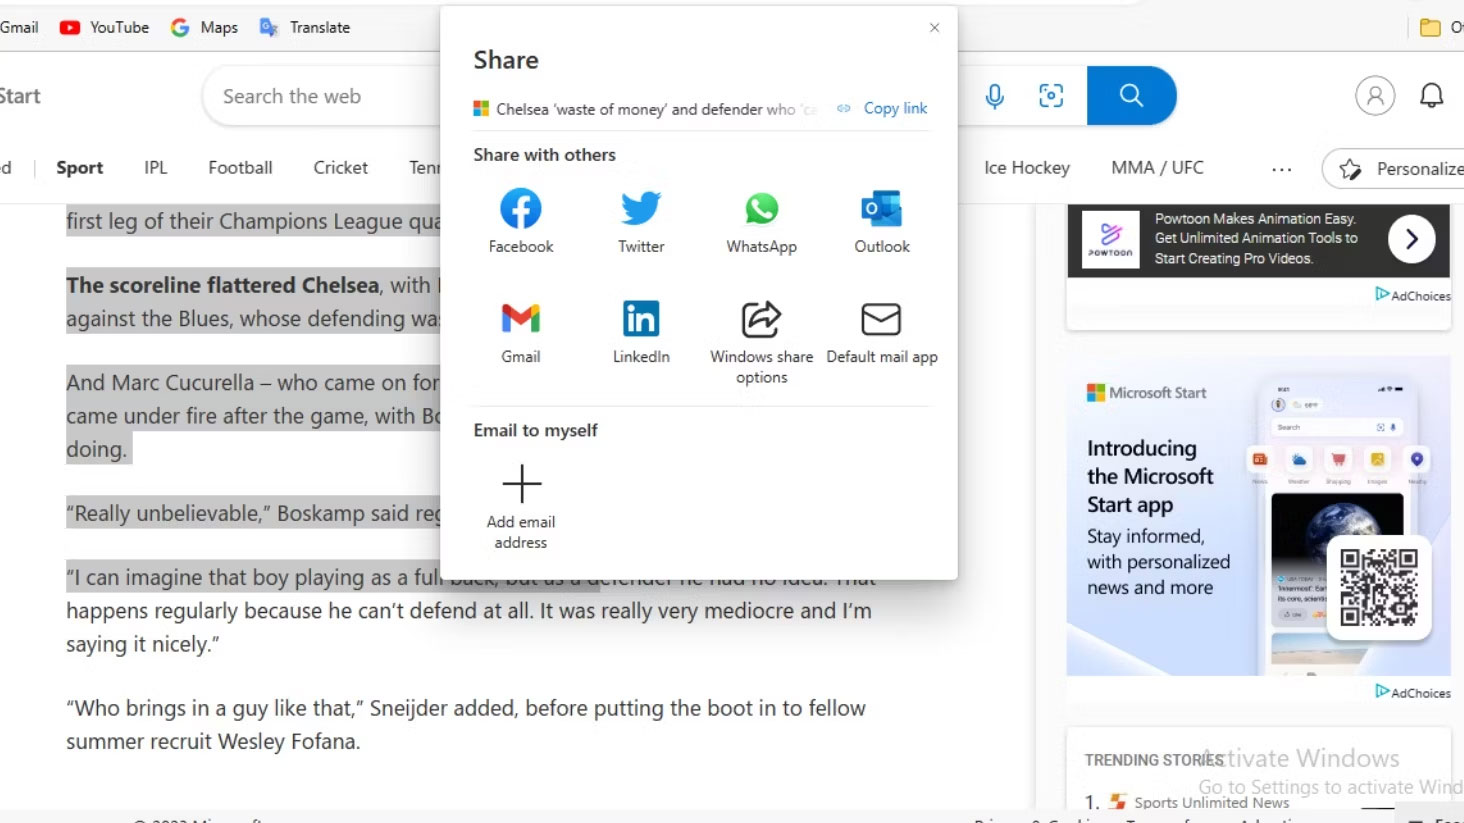Open Powtoon ad arrow button
Image resolution: width=1464 pixels, height=823 pixels.
[1411, 239]
